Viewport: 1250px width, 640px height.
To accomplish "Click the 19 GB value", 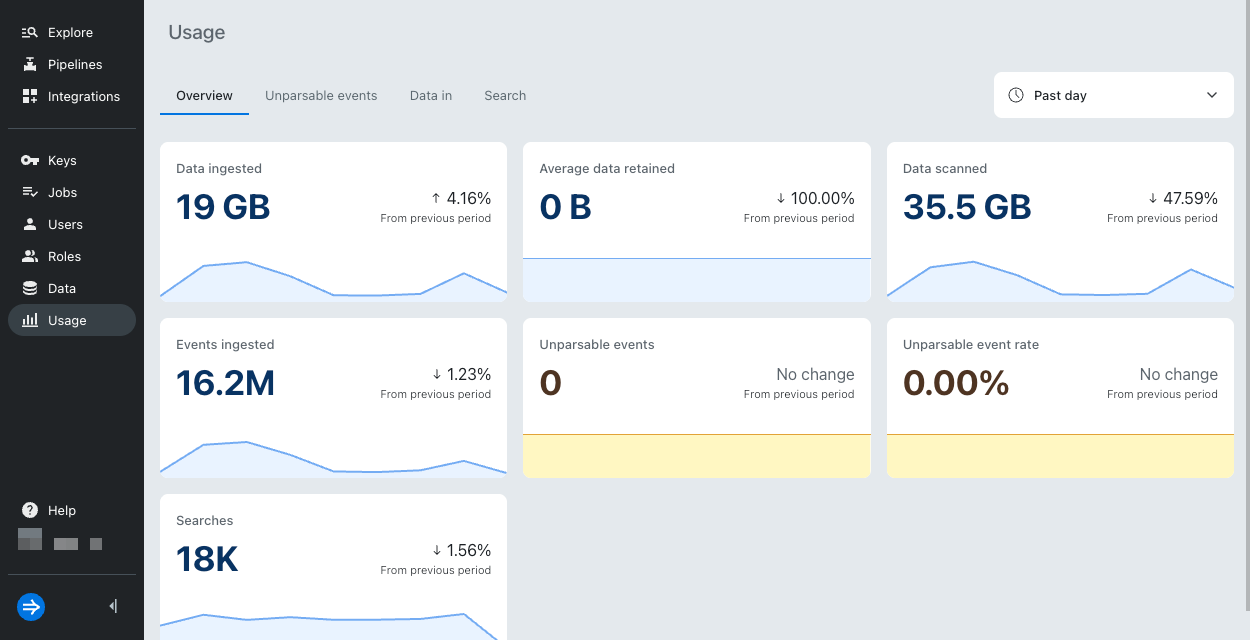I will [x=223, y=207].
